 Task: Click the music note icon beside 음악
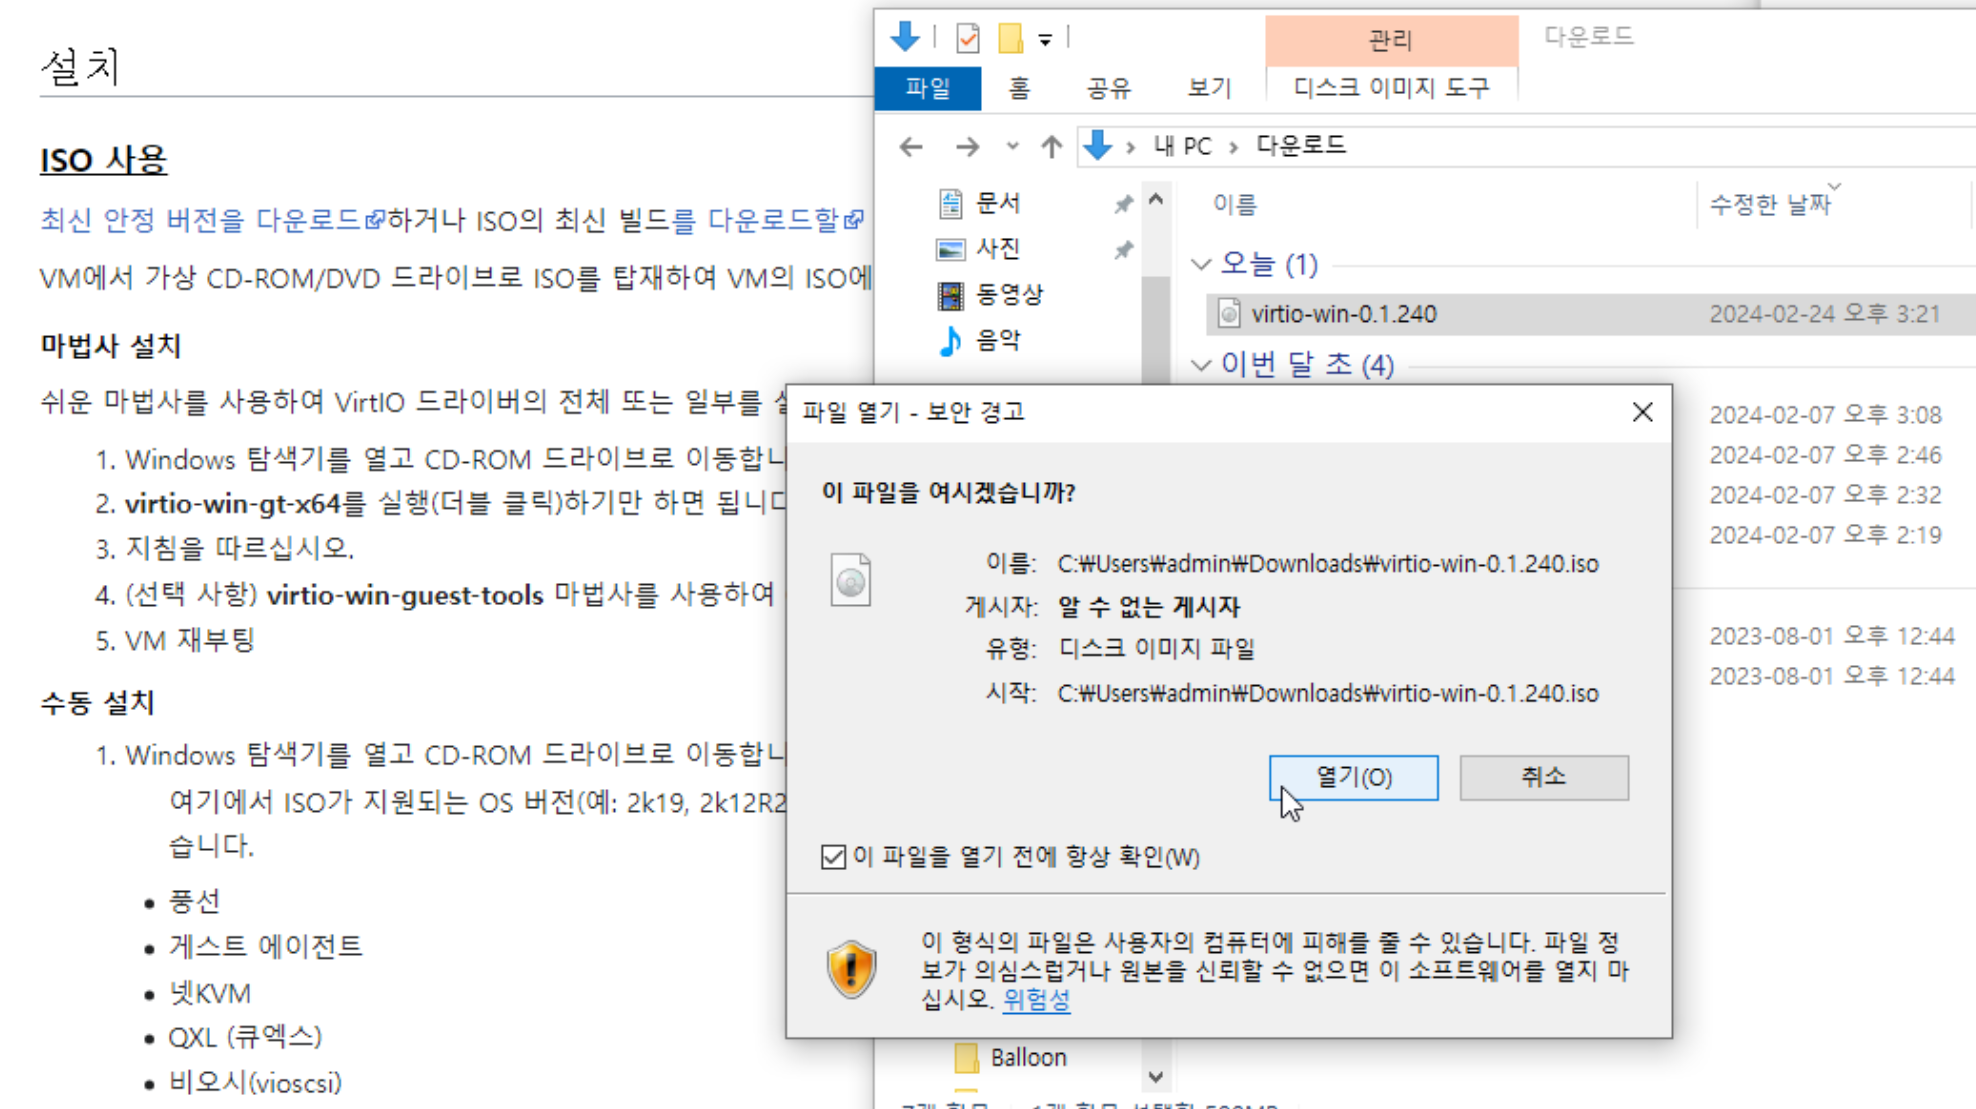950,341
